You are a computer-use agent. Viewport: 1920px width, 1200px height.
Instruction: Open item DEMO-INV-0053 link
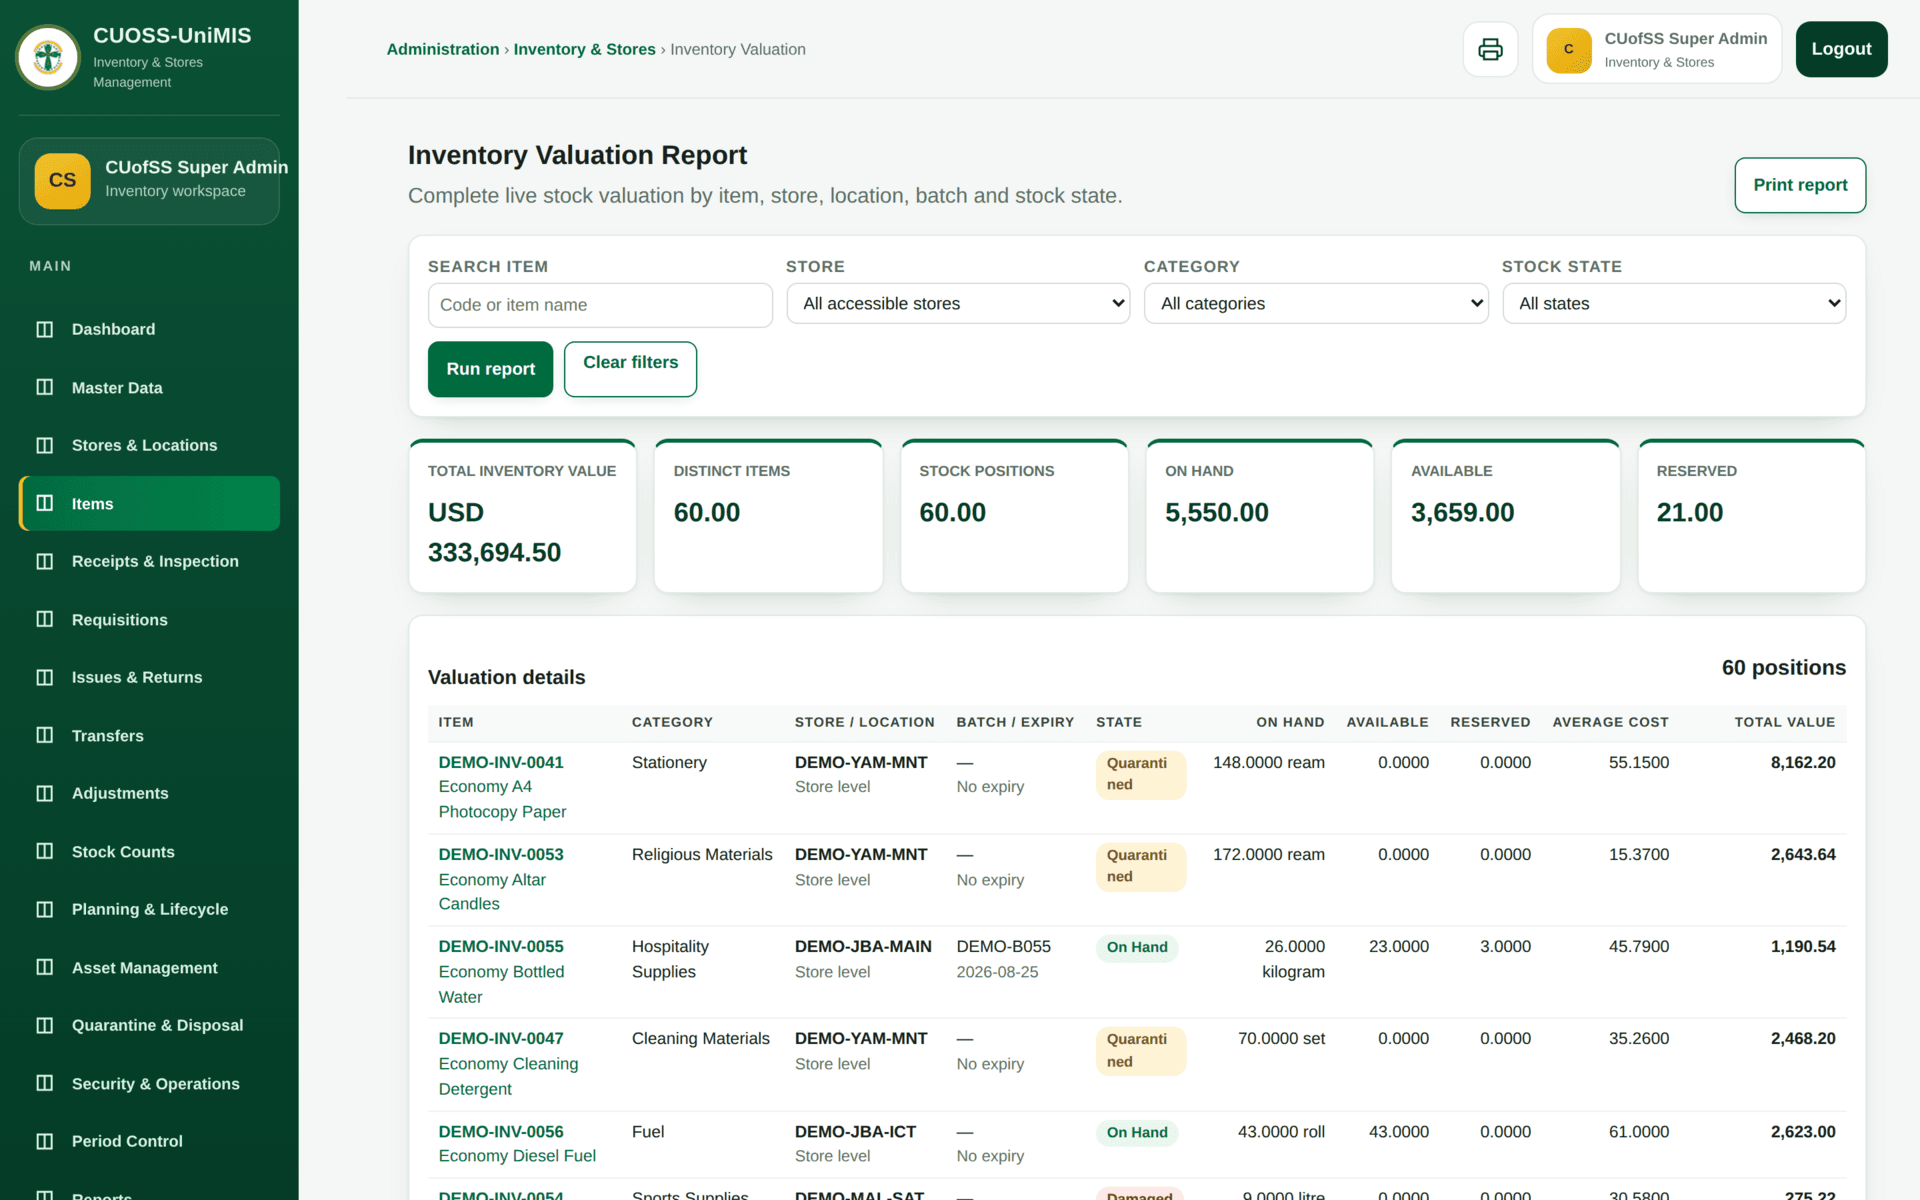point(501,854)
